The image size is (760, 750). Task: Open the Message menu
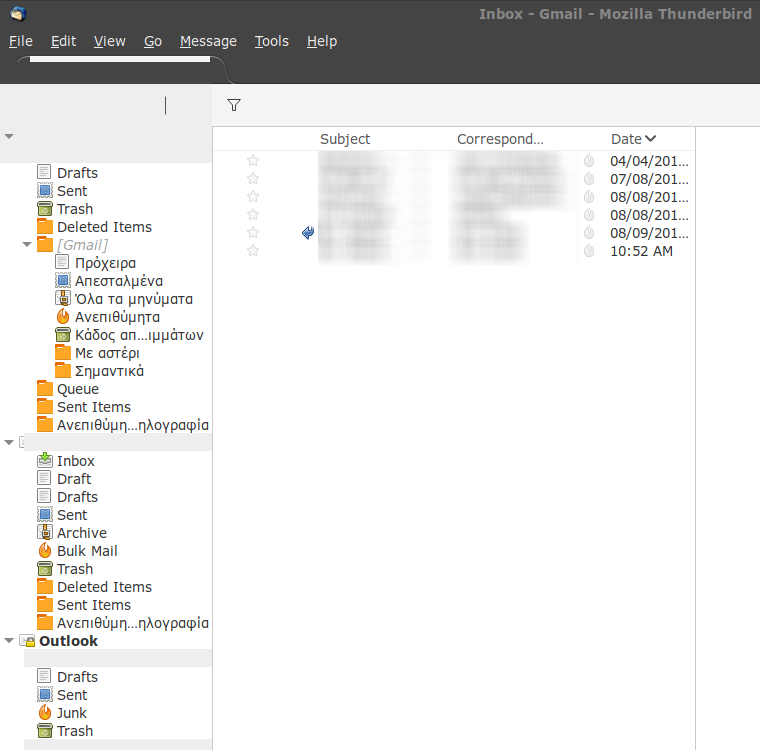tap(208, 41)
